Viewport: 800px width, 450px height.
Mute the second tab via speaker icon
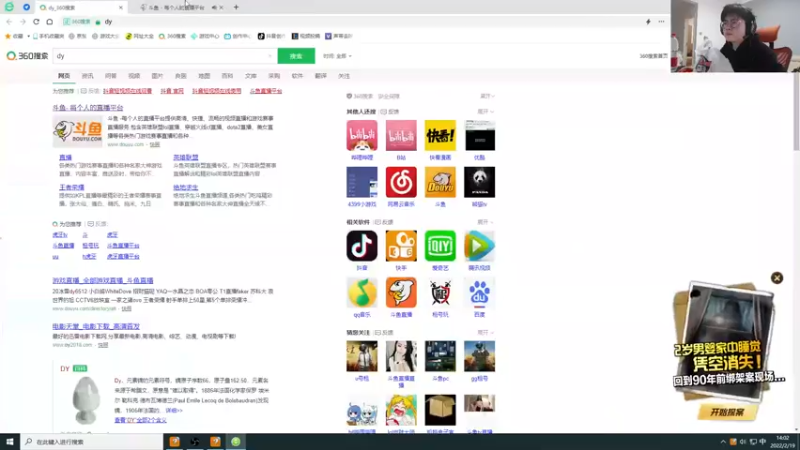[x=214, y=8]
